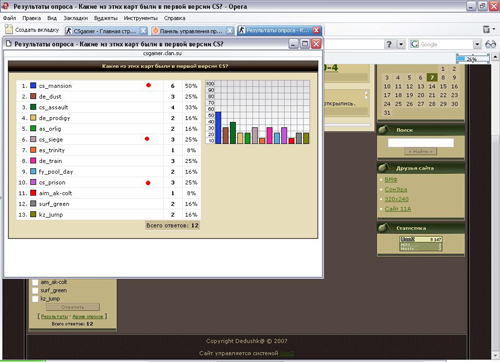Close the CSgamer main page tab
500x362 pixels.
pos(143,31)
